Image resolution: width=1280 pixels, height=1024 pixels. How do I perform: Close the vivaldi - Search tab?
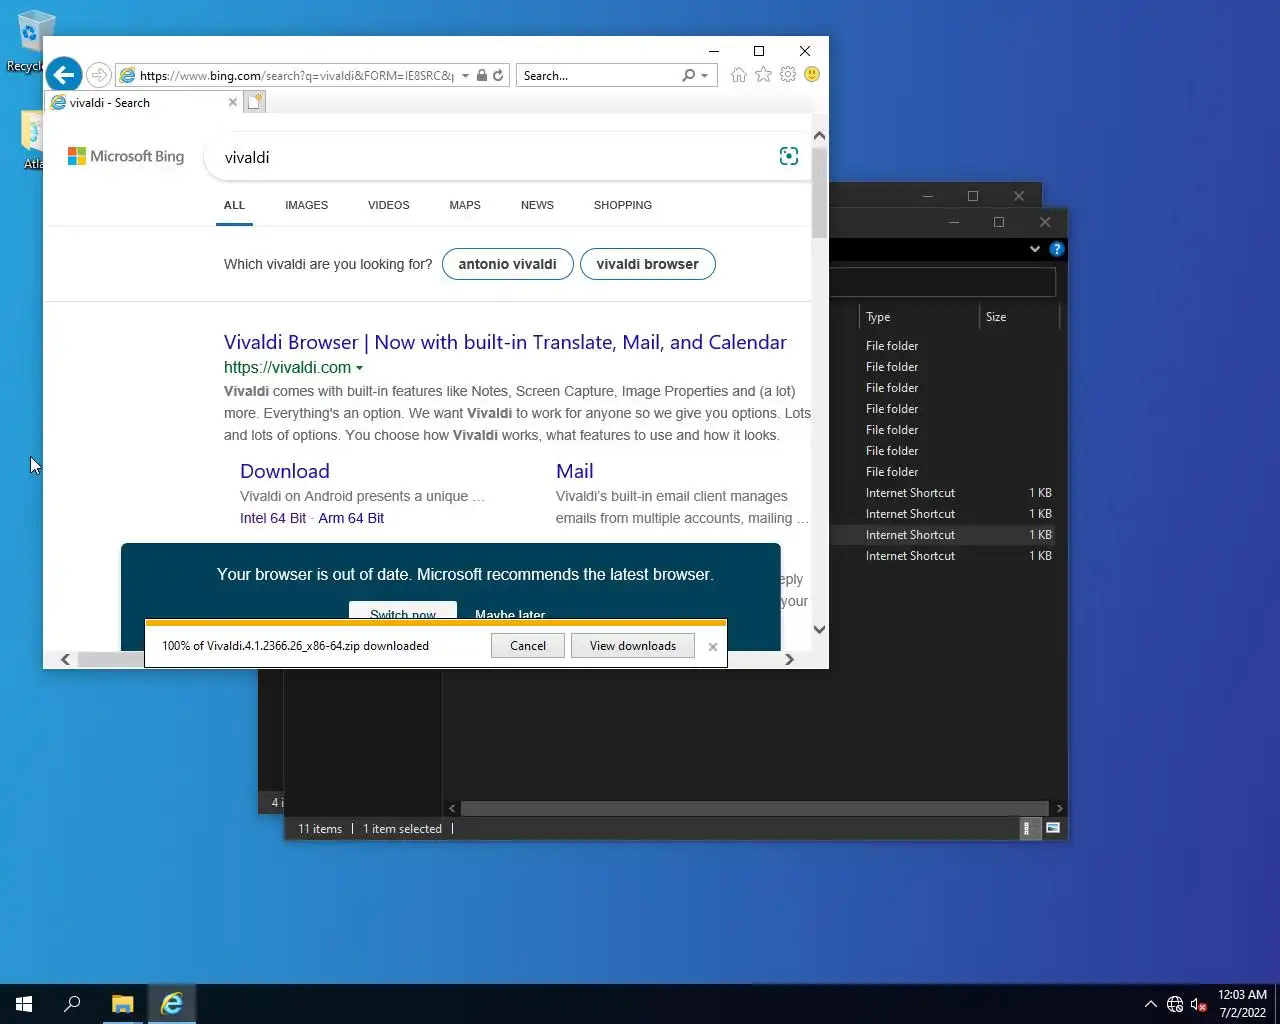tap(233, 102)
